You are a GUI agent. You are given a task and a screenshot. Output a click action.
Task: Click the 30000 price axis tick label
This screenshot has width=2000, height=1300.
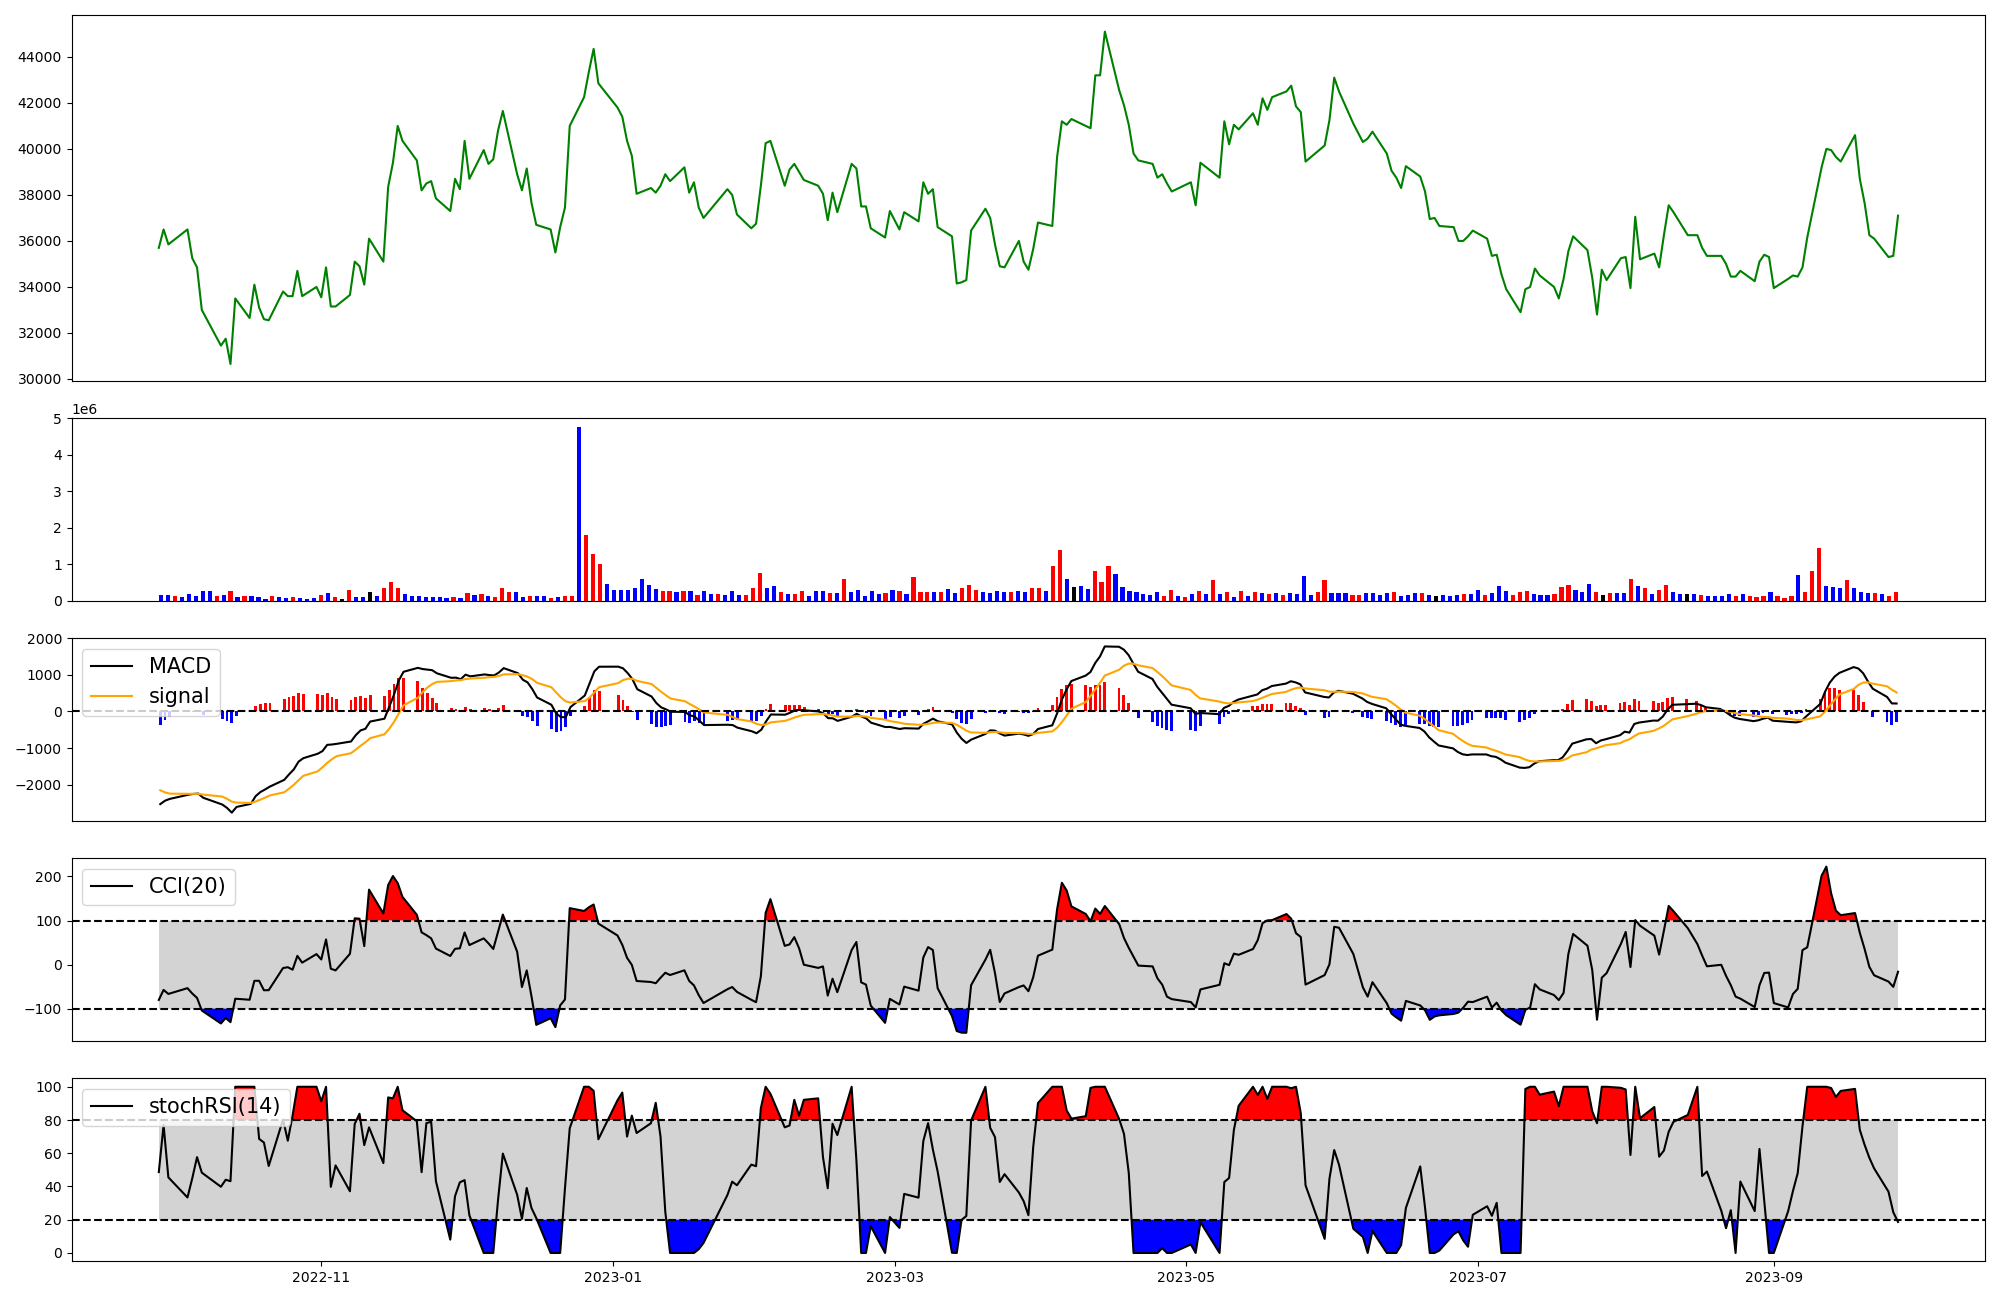(x=40, y=379)
